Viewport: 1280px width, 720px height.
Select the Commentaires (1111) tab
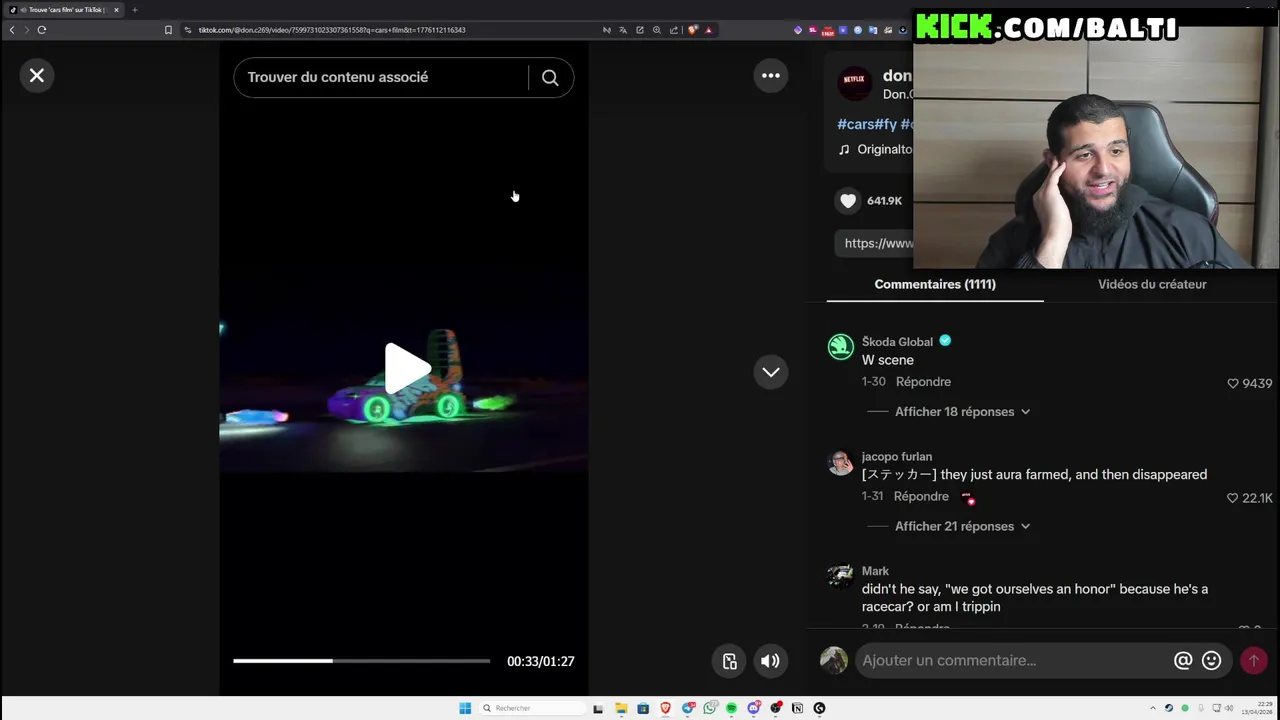pos(935,284)
